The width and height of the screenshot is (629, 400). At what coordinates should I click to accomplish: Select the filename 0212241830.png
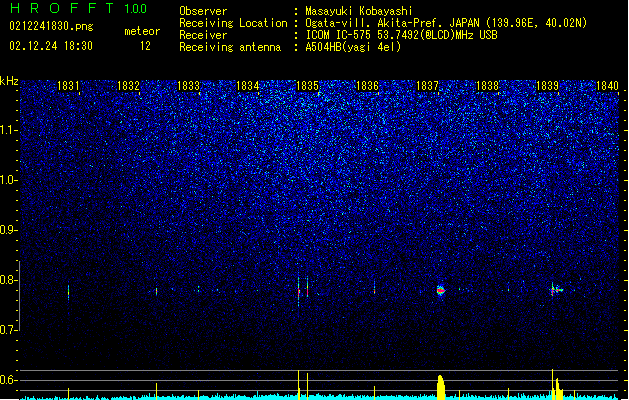coord(51,26)
